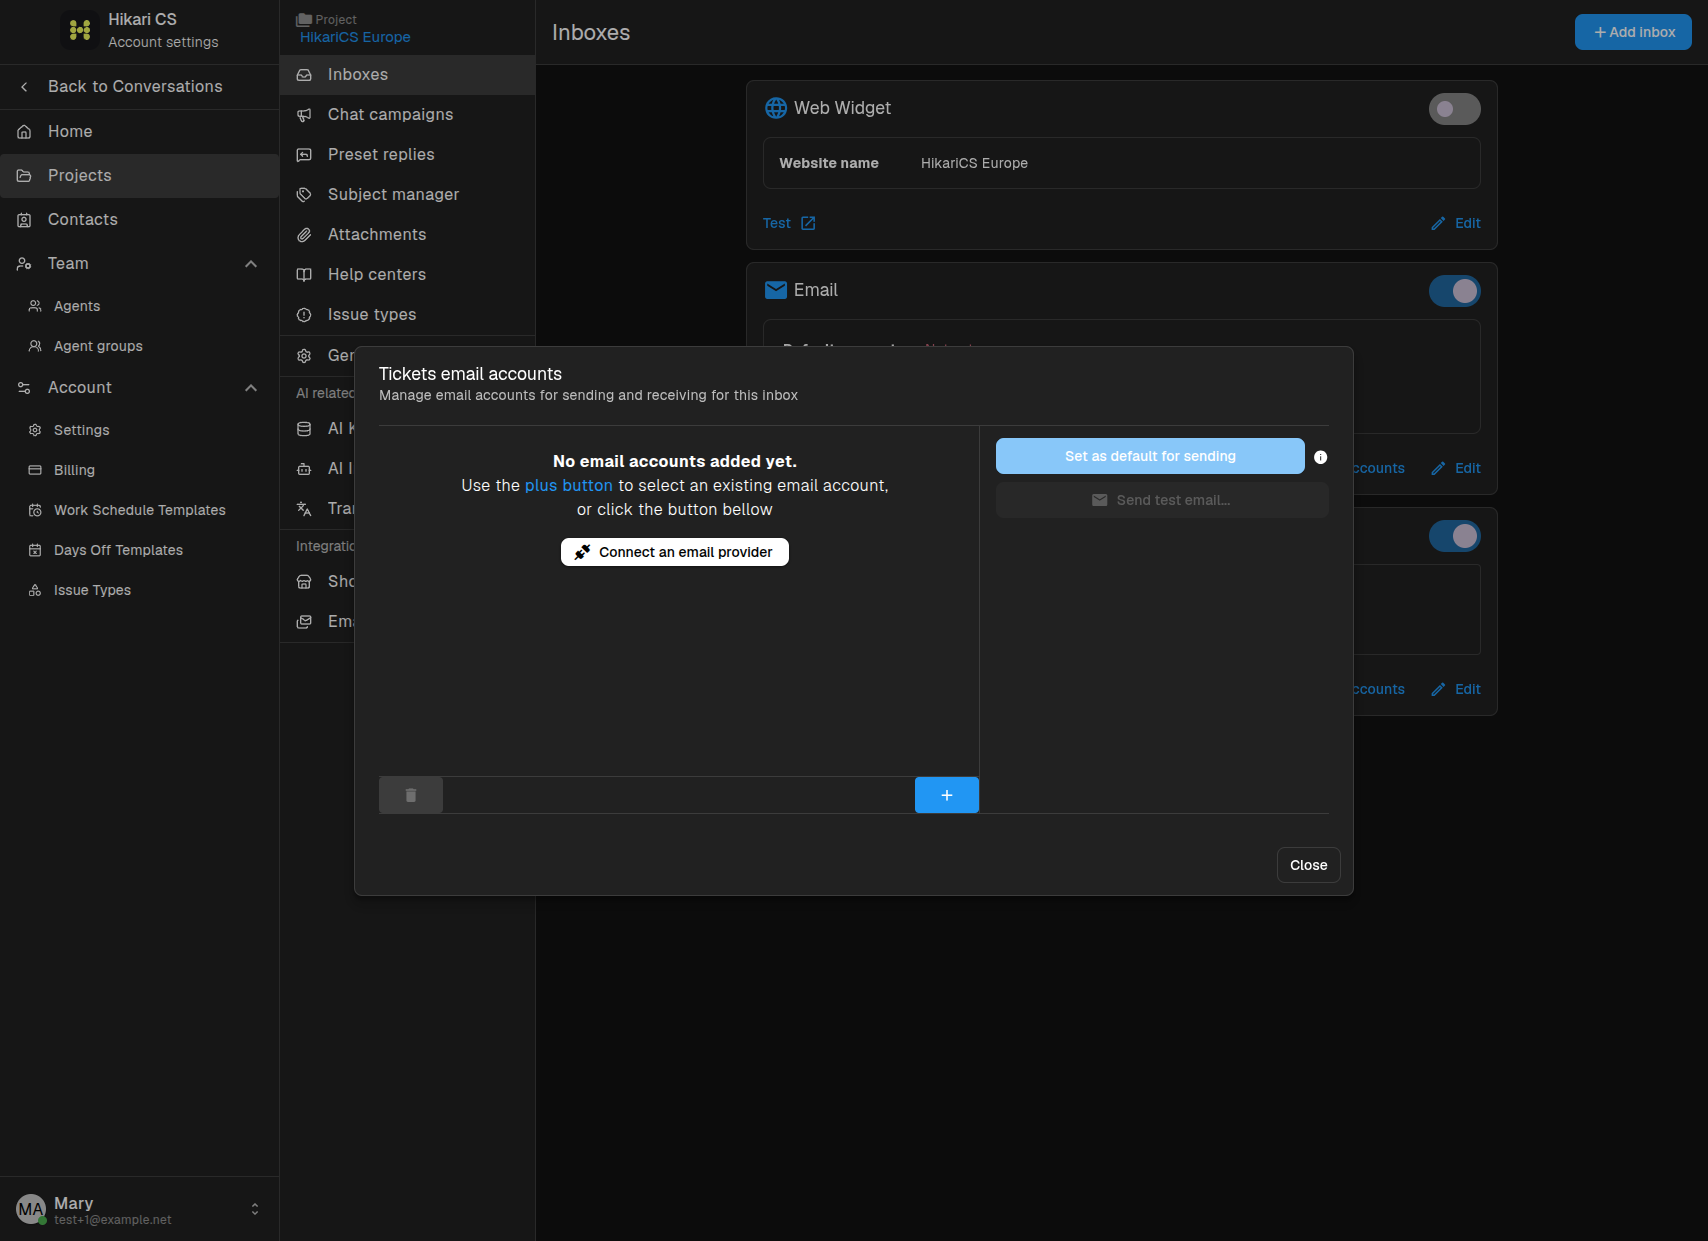Click the external link icon next to Test
The width and height of the screenshot is (1708, 1241).
808,223
